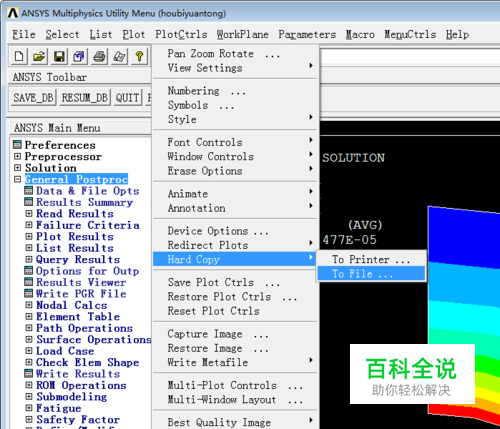
Task: Open the List menu
Action: pos(101,34)
